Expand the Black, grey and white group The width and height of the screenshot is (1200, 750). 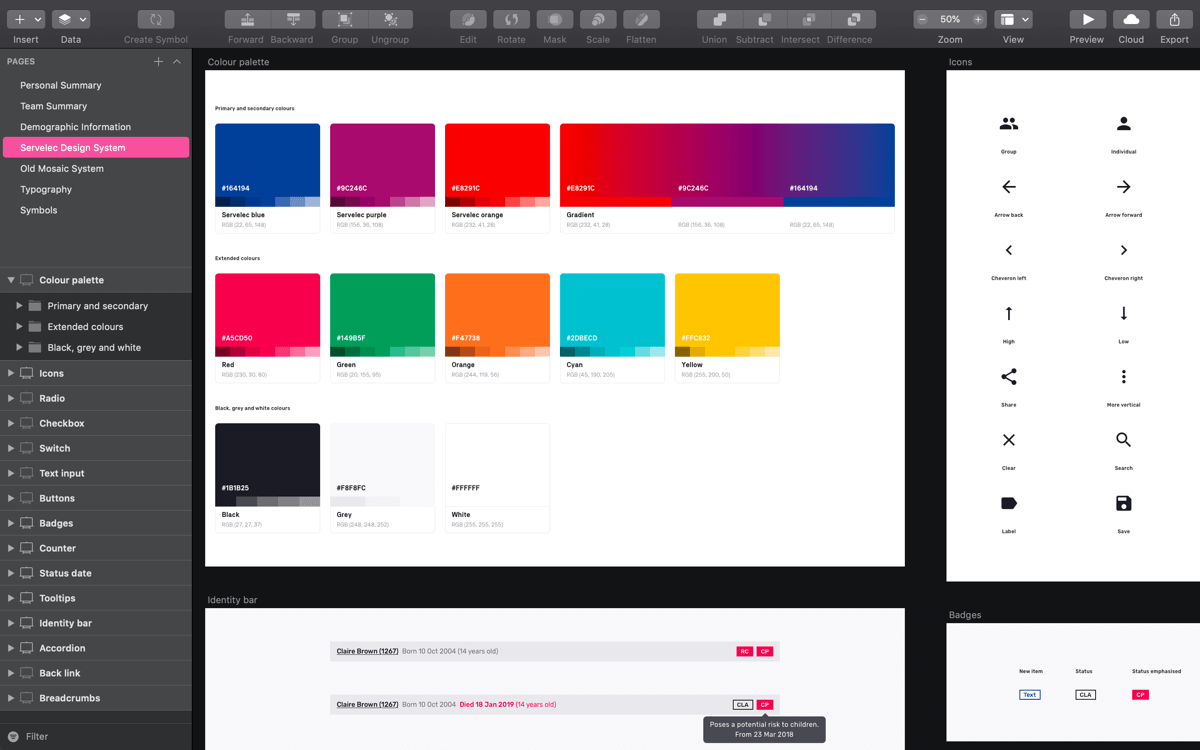(x=19, y=348)
